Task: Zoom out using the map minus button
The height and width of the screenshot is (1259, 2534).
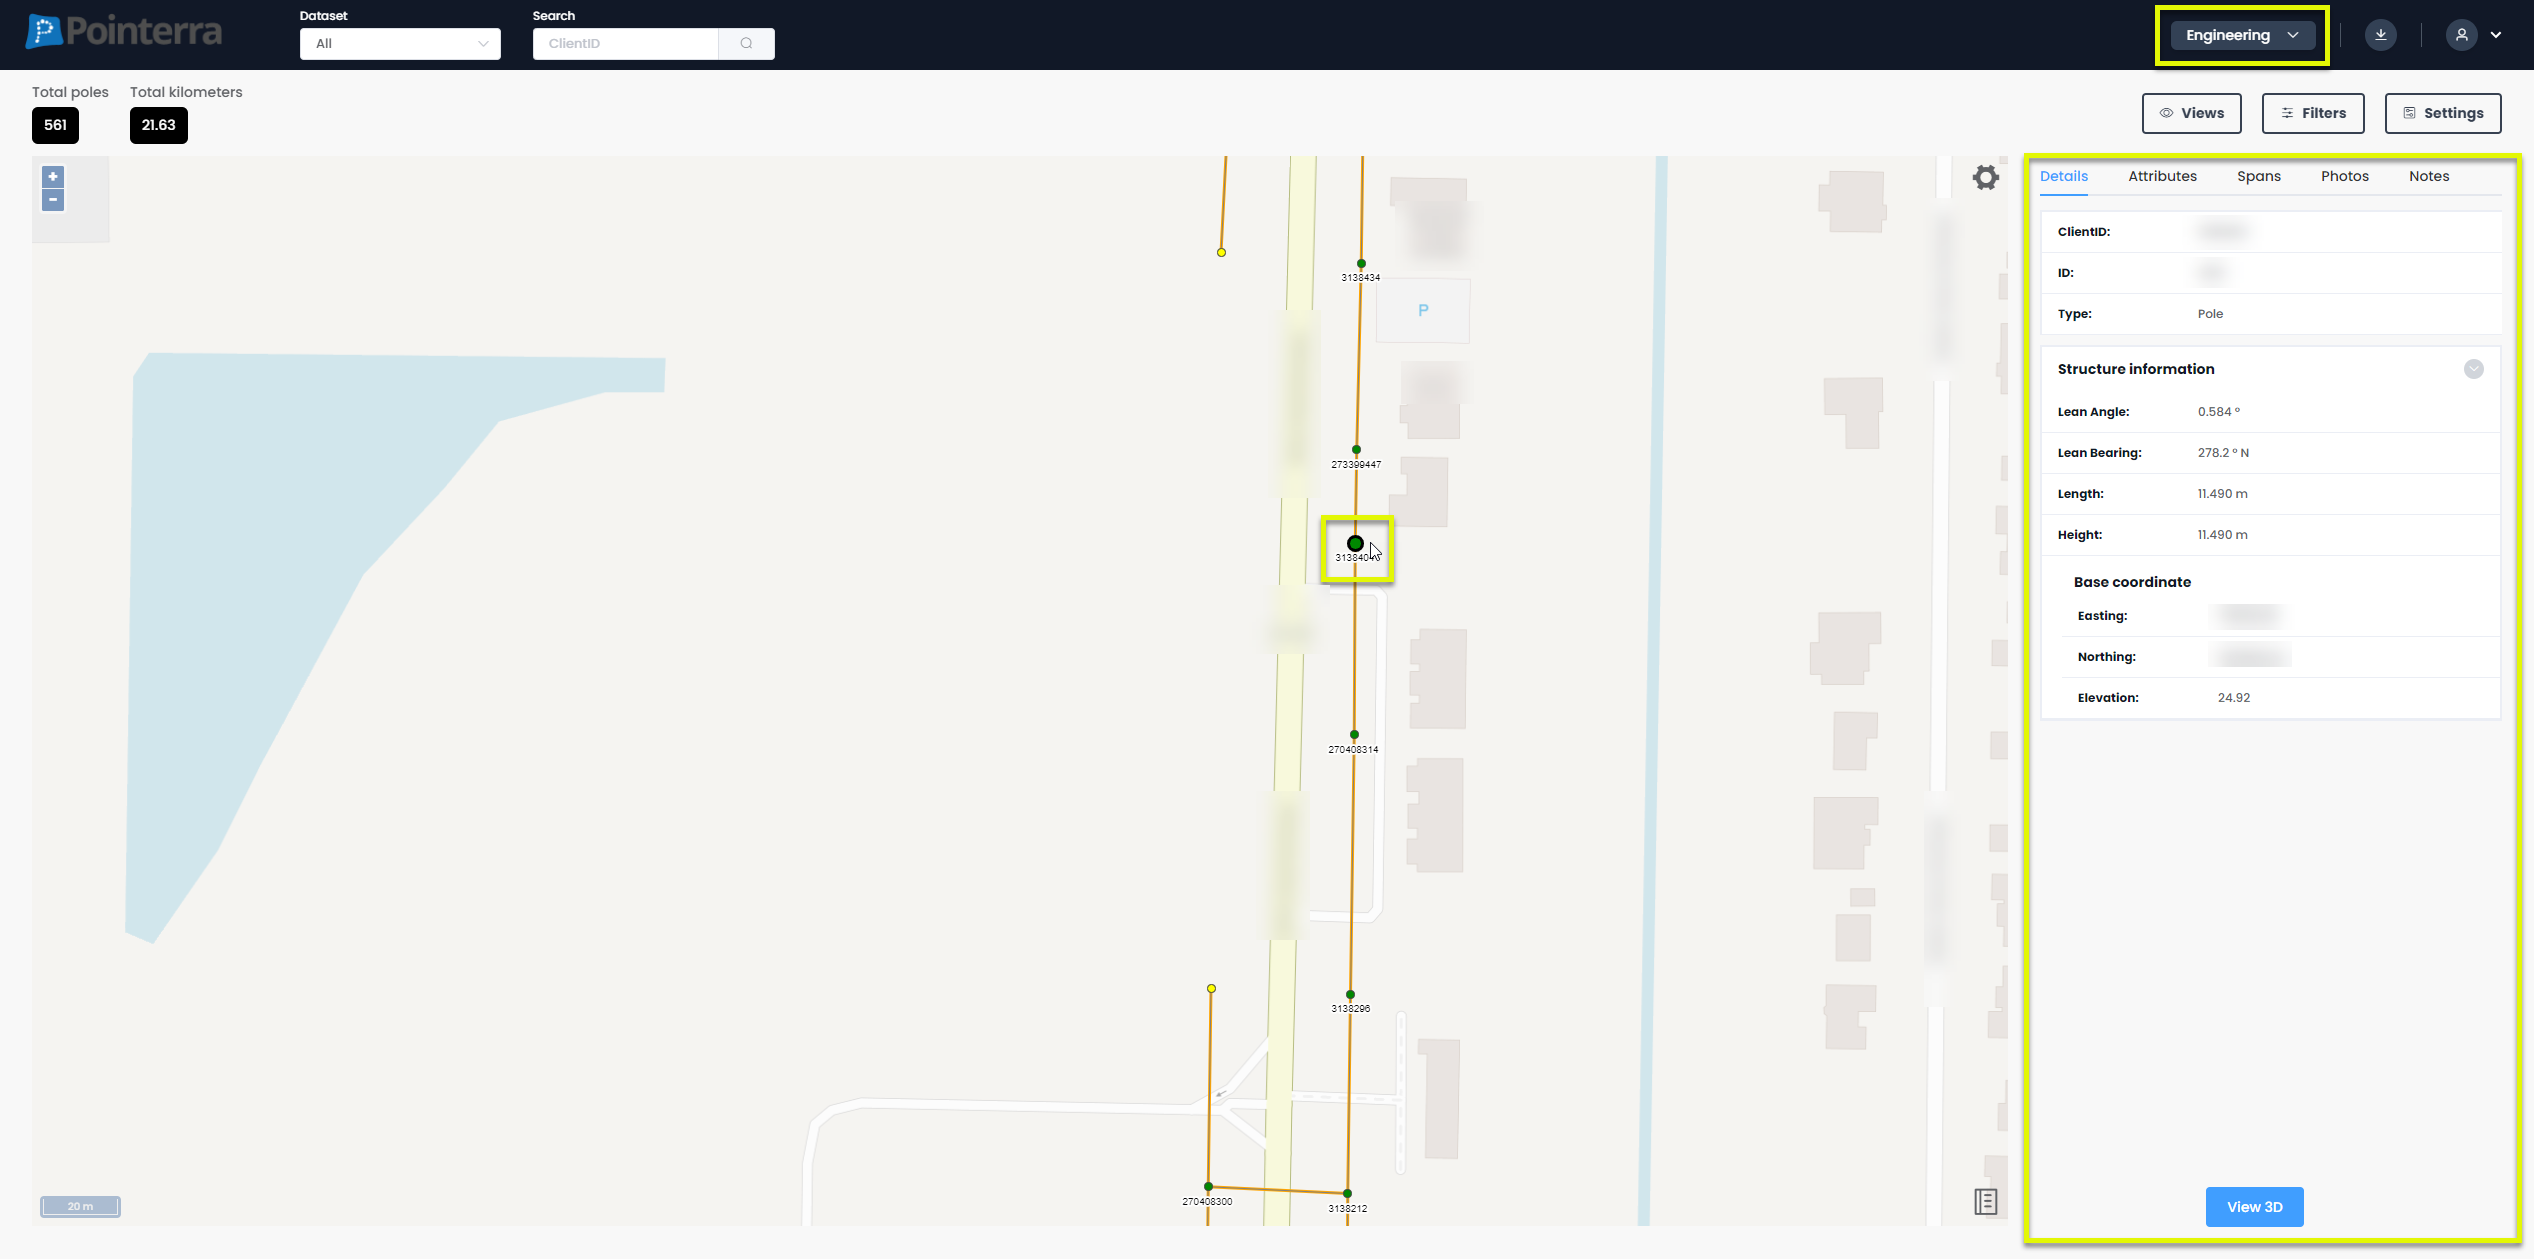Action: pos(53,200)
